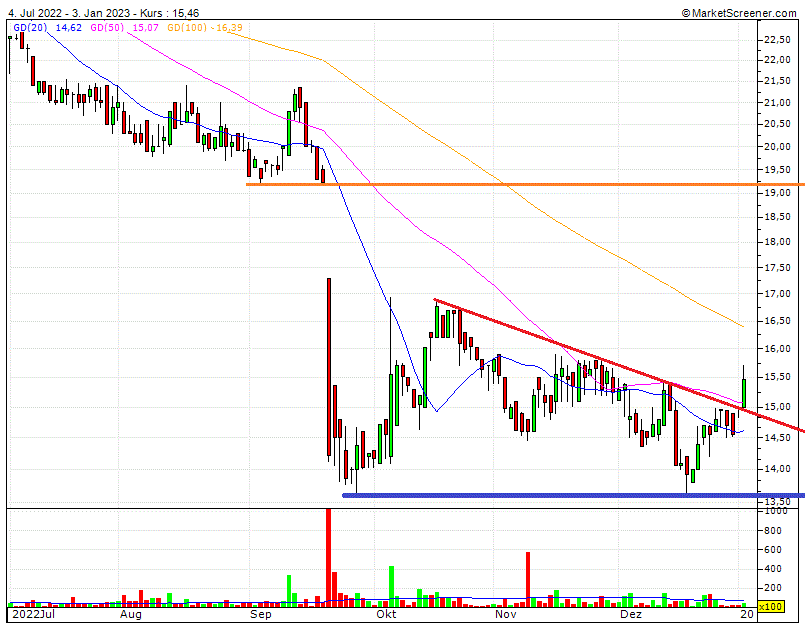Click the x100 volume multiplier badge
The width and height of the screenshot is (805, 630).
771,607
